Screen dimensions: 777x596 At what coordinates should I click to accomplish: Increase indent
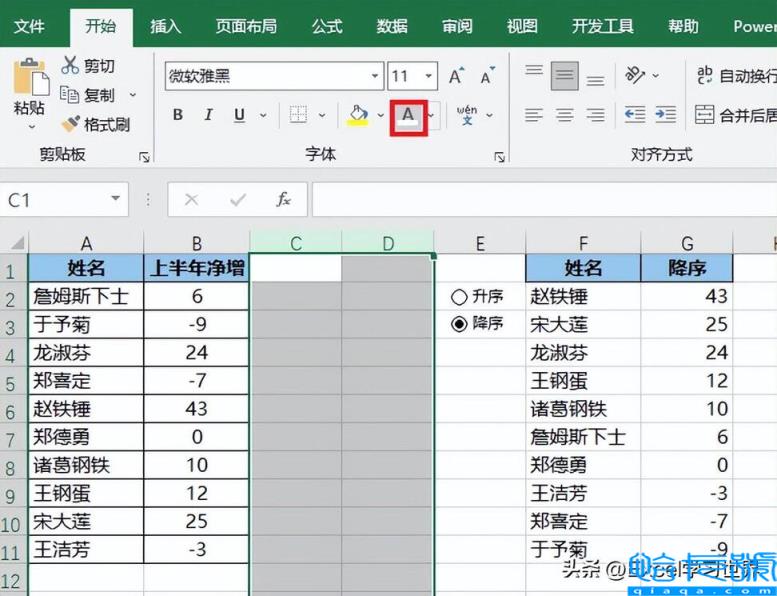pyautogui.click(x=666, y=115)
